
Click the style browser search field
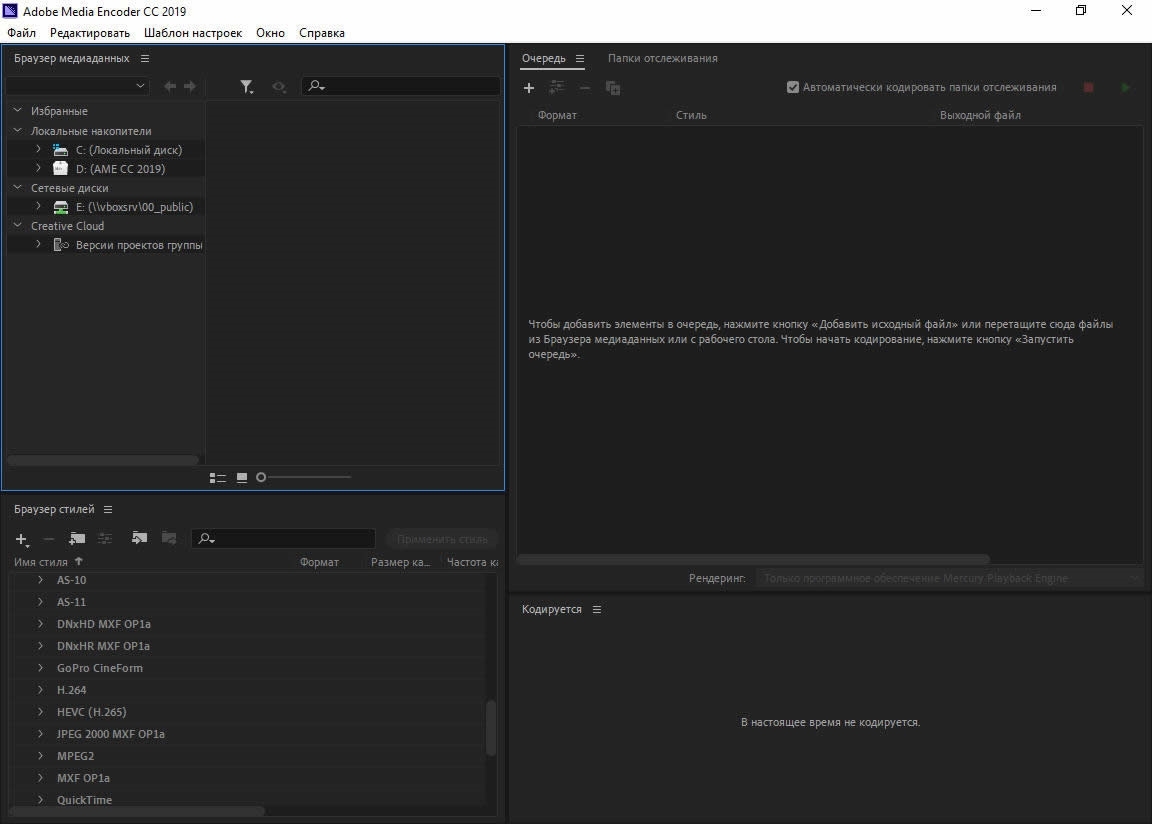(290, 539)
